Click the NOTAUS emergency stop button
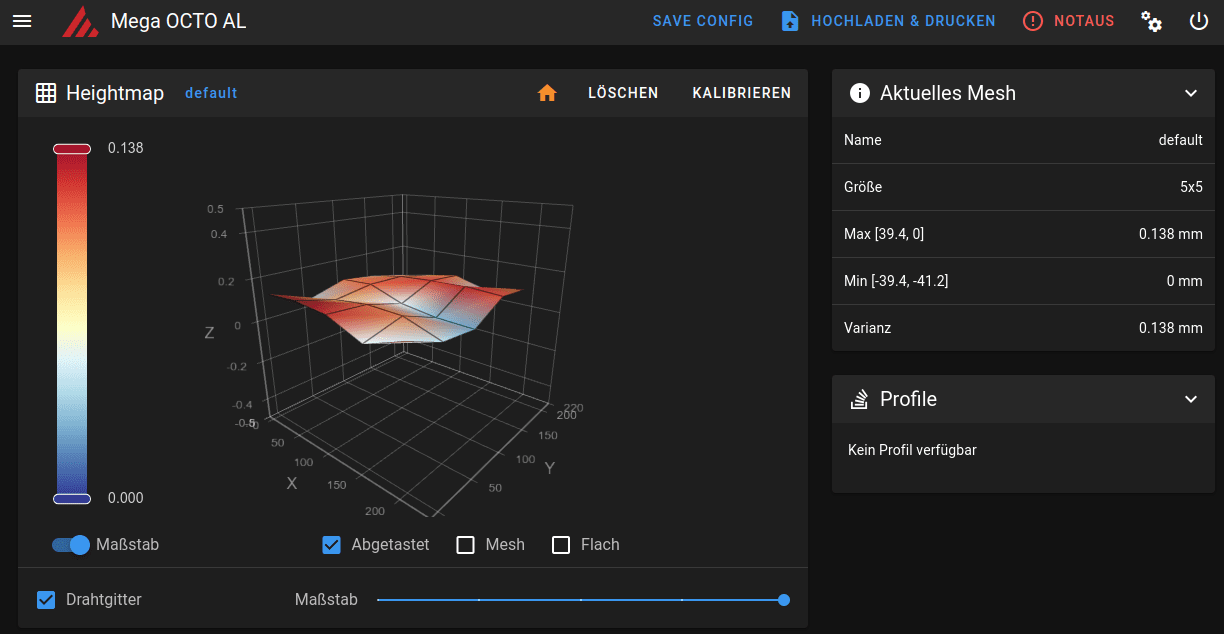1224x634 pixels. 1069,21
